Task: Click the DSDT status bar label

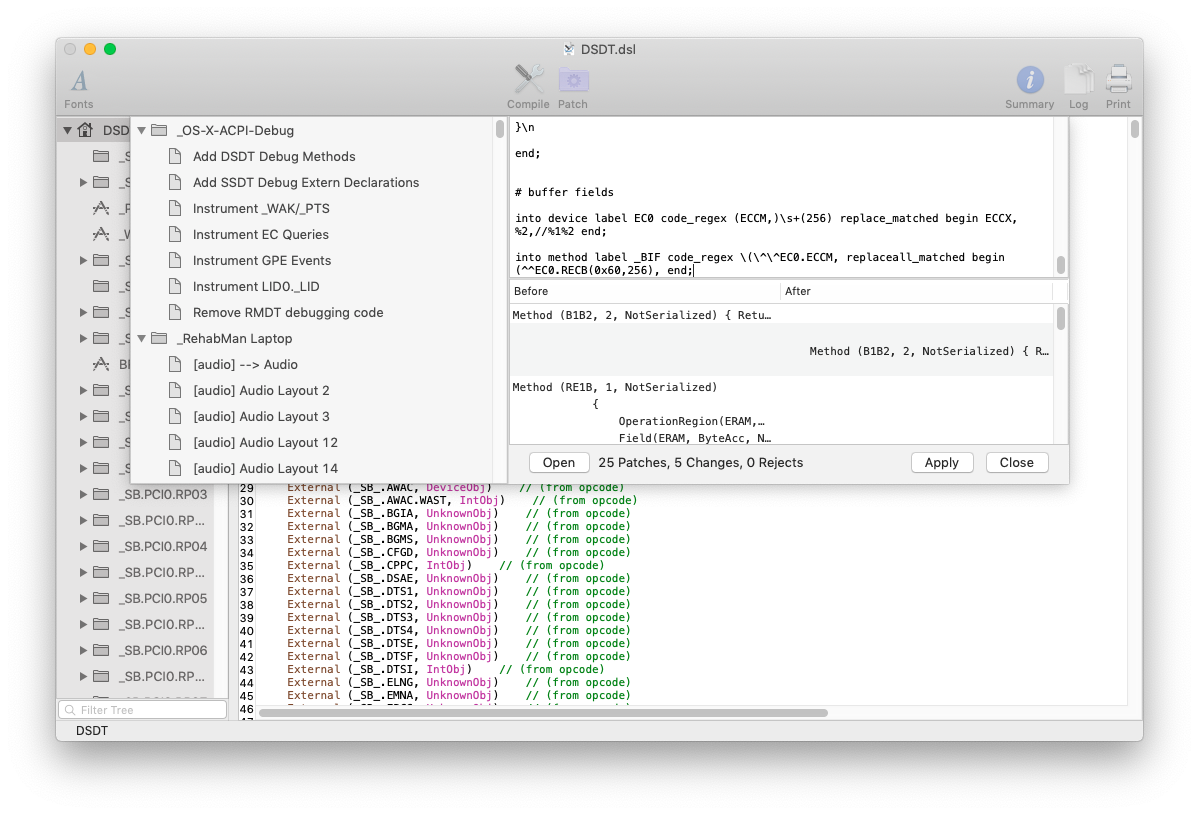Action: [92, 731]
